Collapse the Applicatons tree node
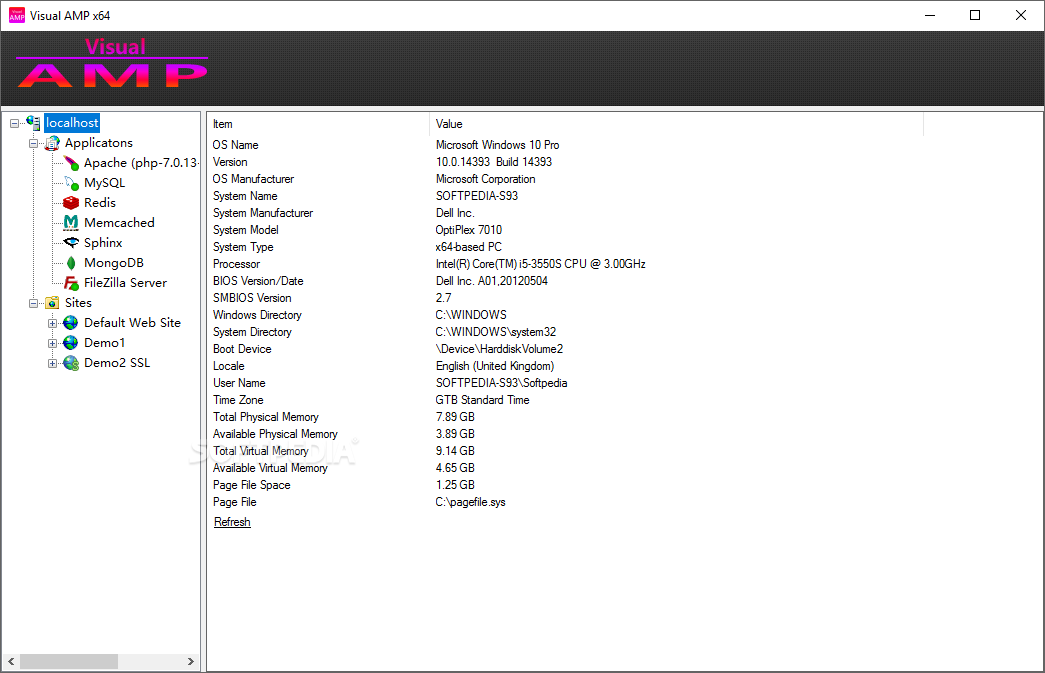Viewport: 1045px width, 673px height. (33, 143)
